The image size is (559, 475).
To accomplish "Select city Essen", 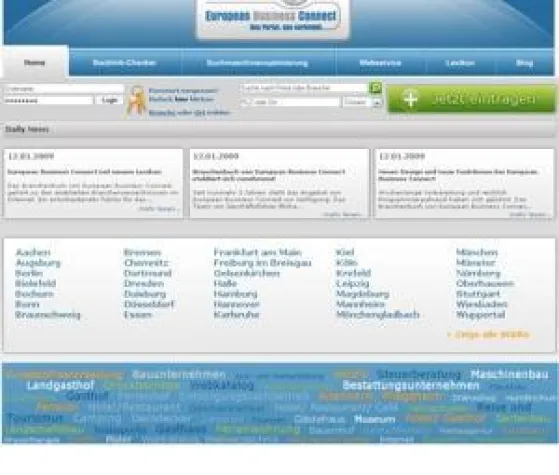I will (x=138, y=315).
